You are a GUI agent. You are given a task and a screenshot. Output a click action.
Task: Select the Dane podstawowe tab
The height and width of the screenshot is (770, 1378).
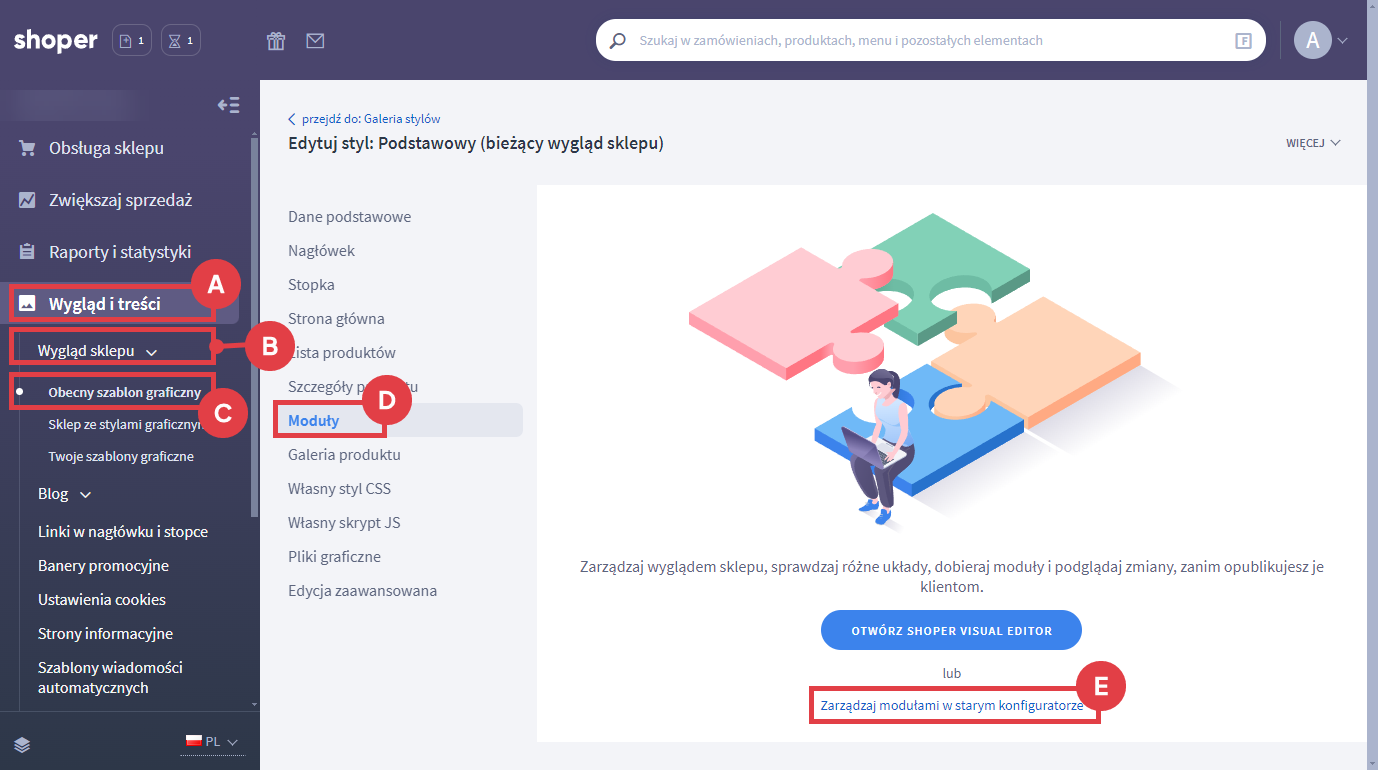point(349,217)
